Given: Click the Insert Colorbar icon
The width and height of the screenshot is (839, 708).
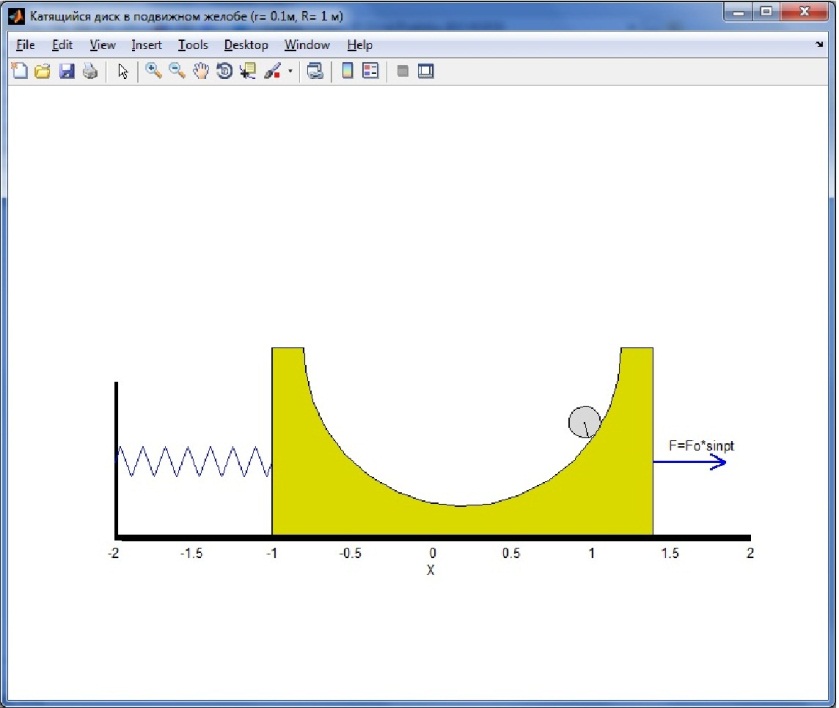Looking at the screenshot, I should [347, 71].
